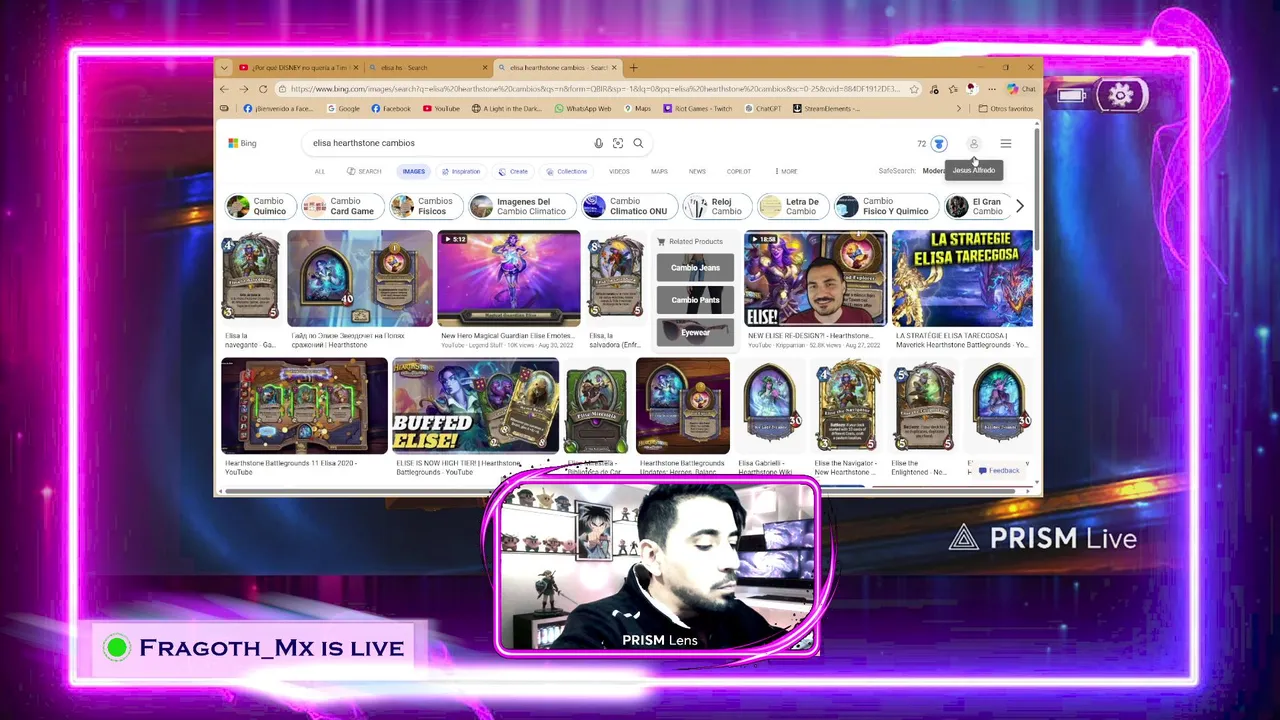Open the 'Cambio Pants' related product
This screenshot has height=720, width=1280.
click(x=695, y=300)
